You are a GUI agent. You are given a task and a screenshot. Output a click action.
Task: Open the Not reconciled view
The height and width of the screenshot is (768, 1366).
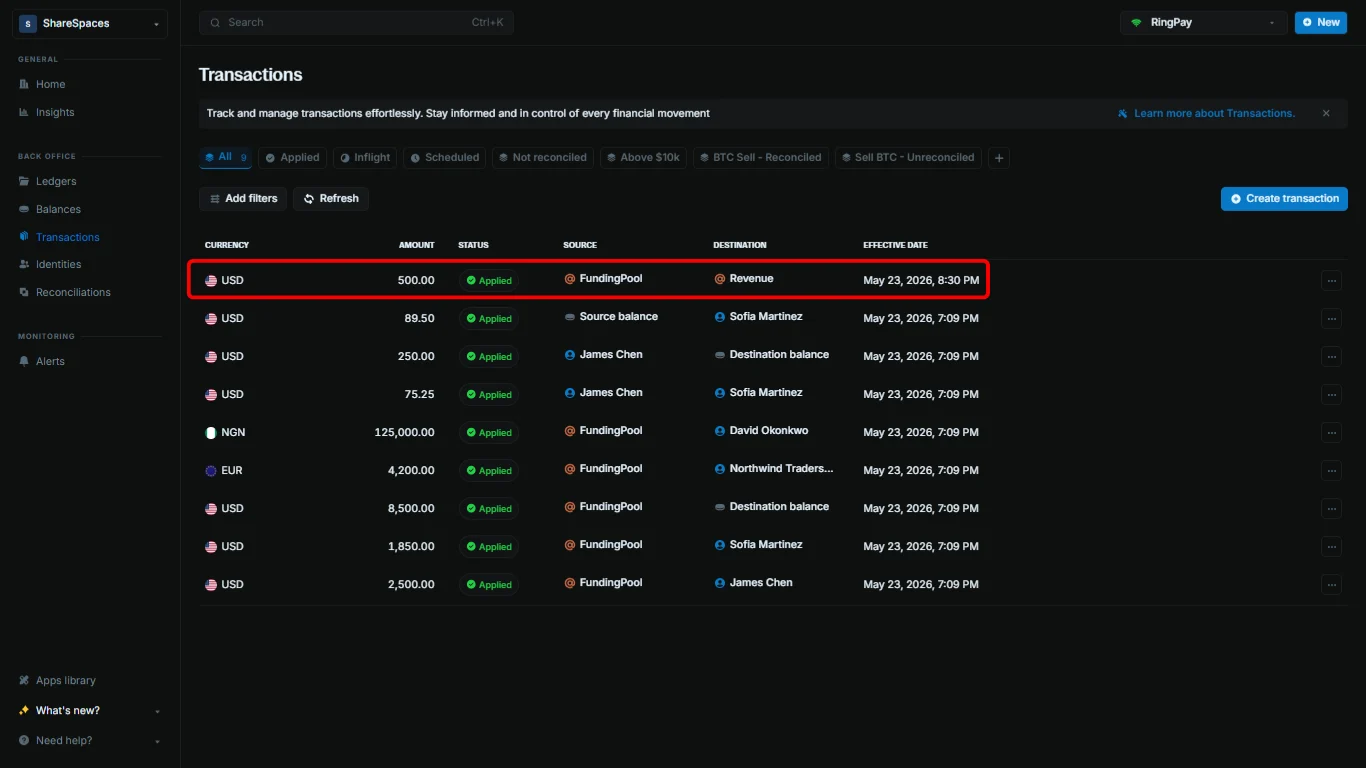click(543, 157)
